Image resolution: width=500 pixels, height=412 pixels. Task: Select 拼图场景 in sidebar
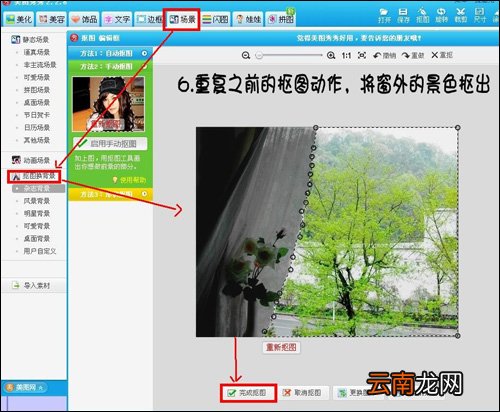point(37,90)
